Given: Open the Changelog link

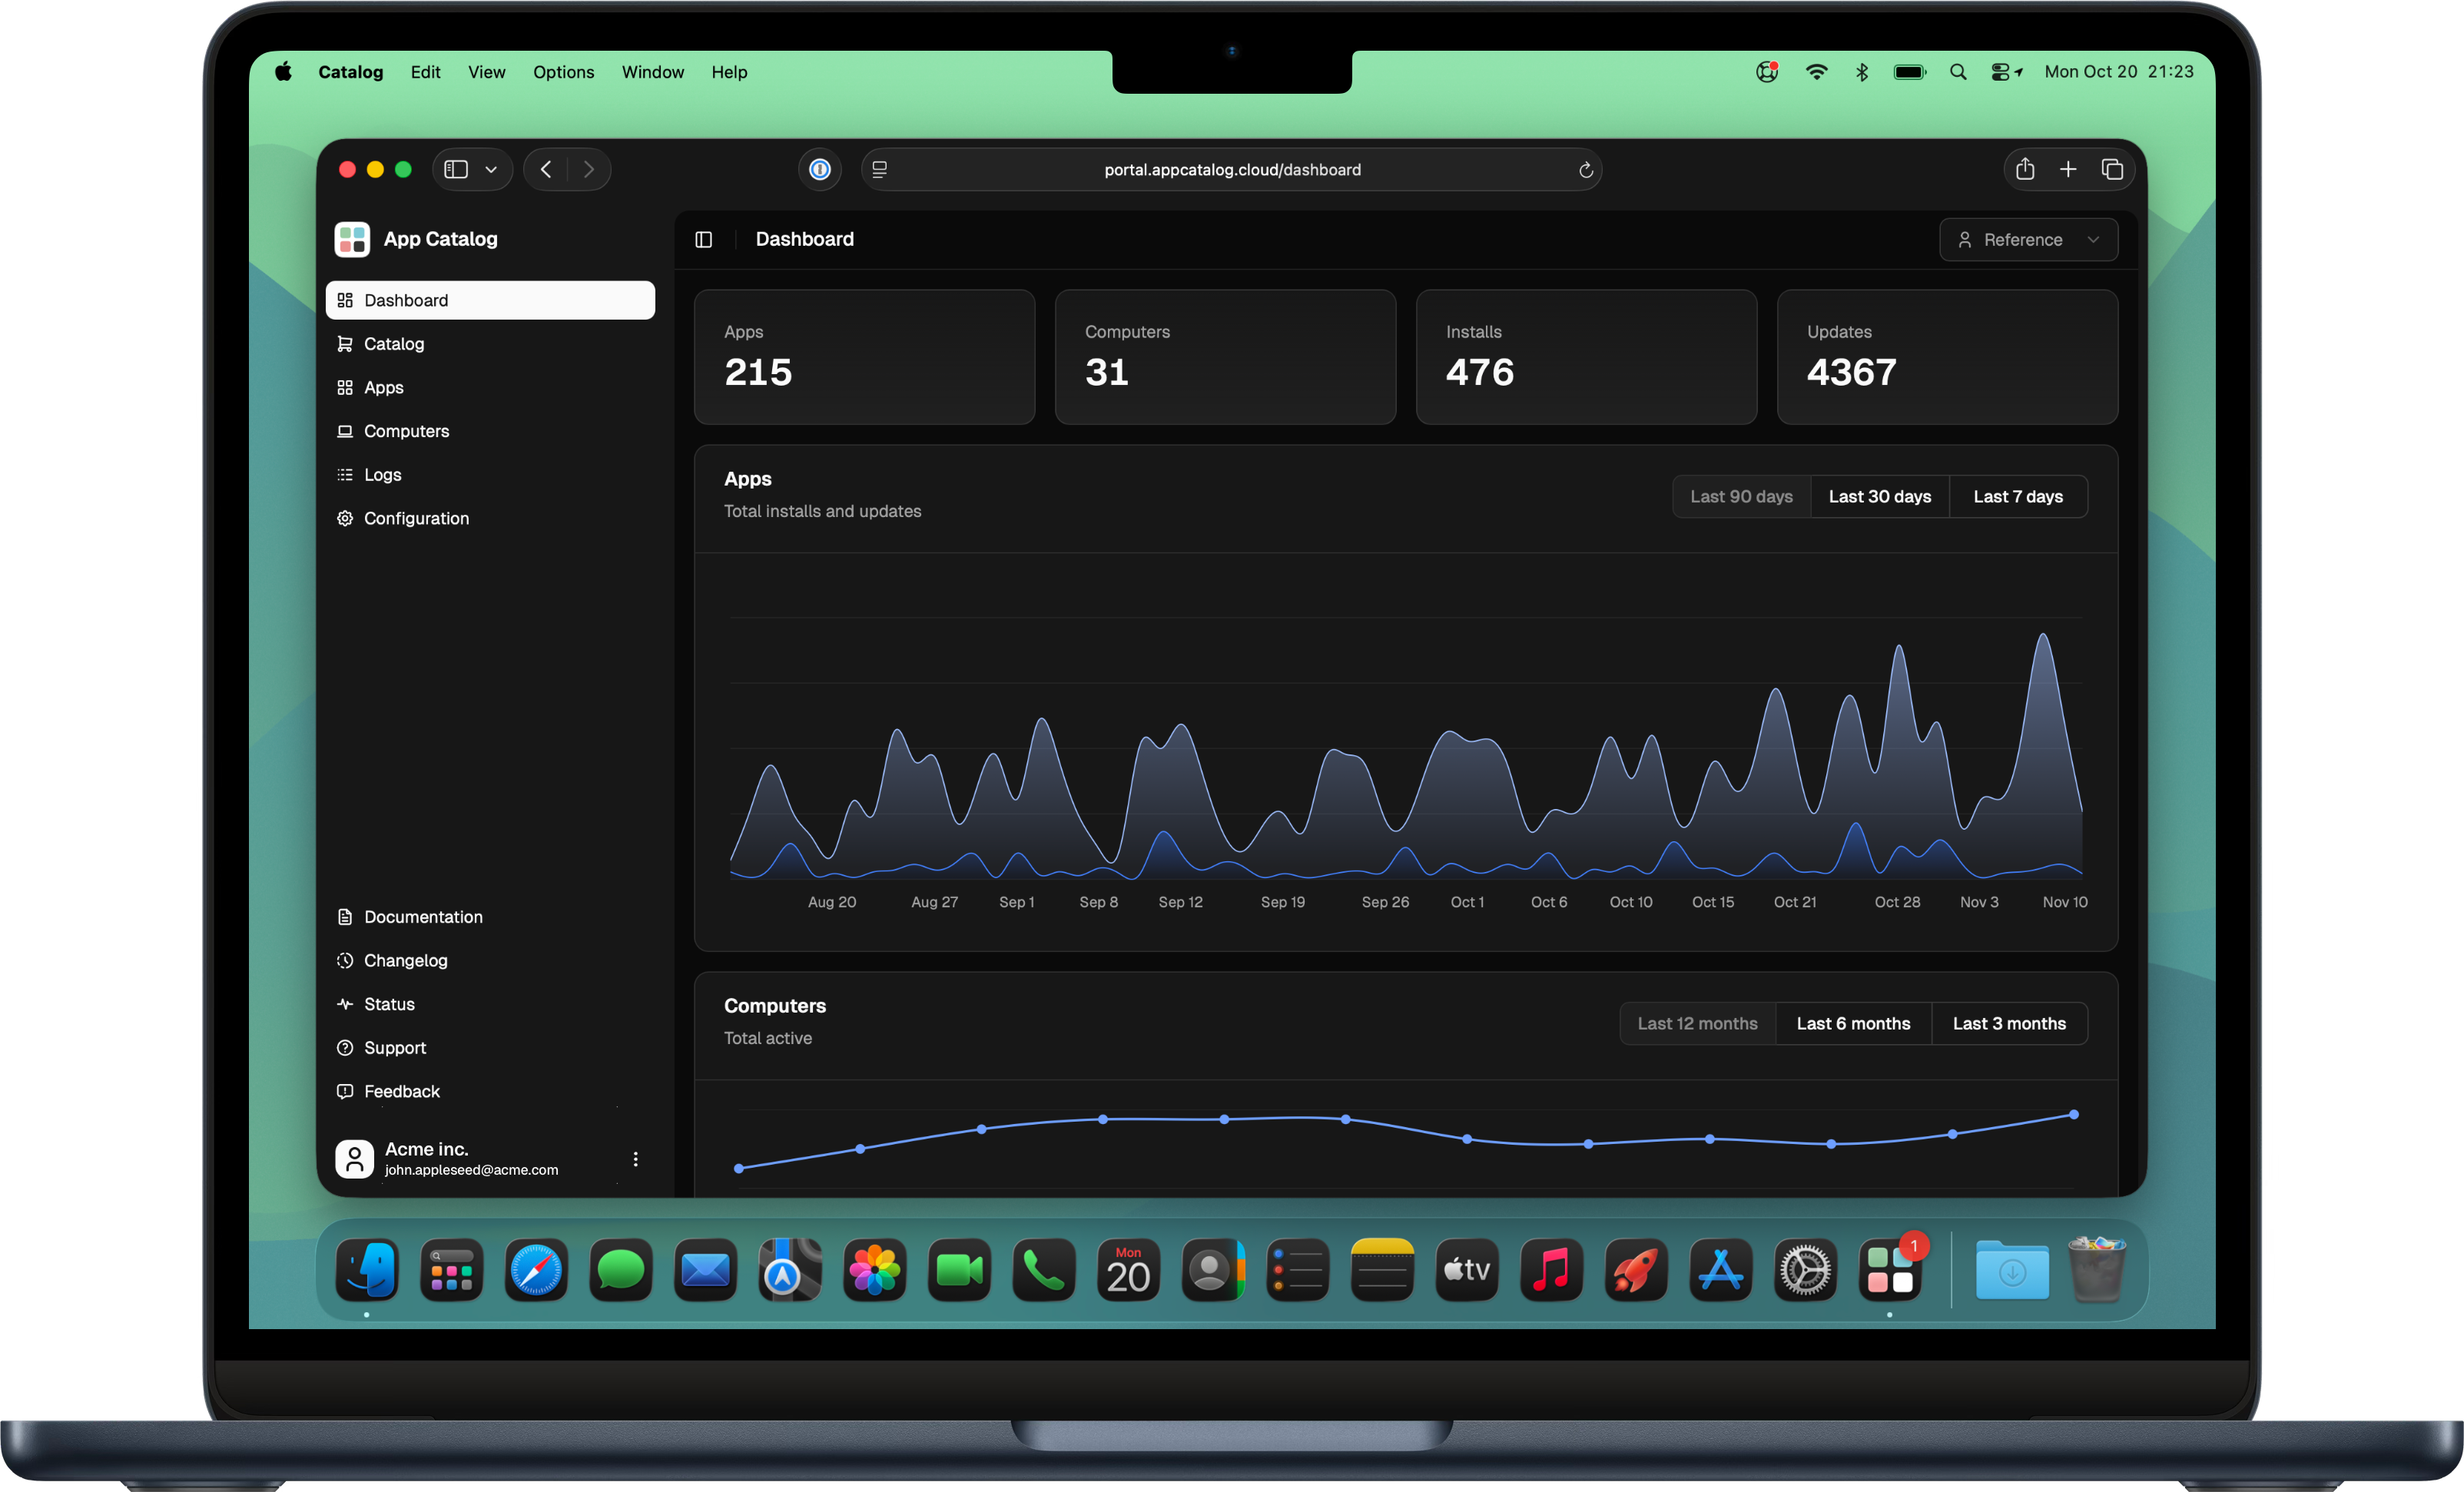Looking at the screenshot, I should [405, 960].
